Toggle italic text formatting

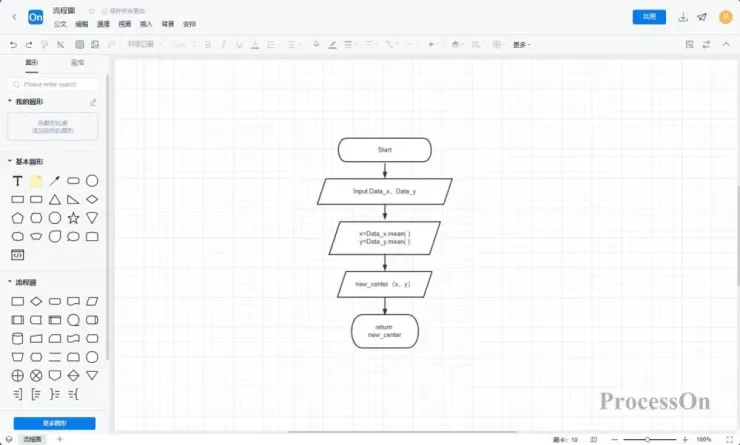click(223, 44)
